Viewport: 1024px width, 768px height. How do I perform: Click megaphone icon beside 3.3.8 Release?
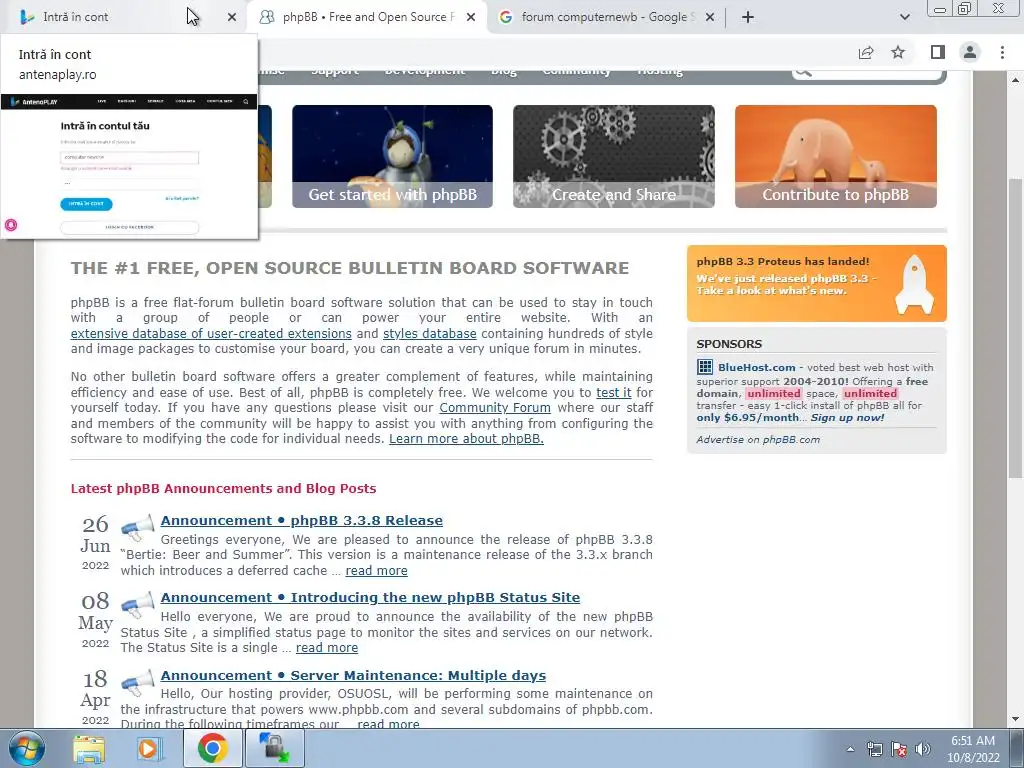click(x=138, y=528)
